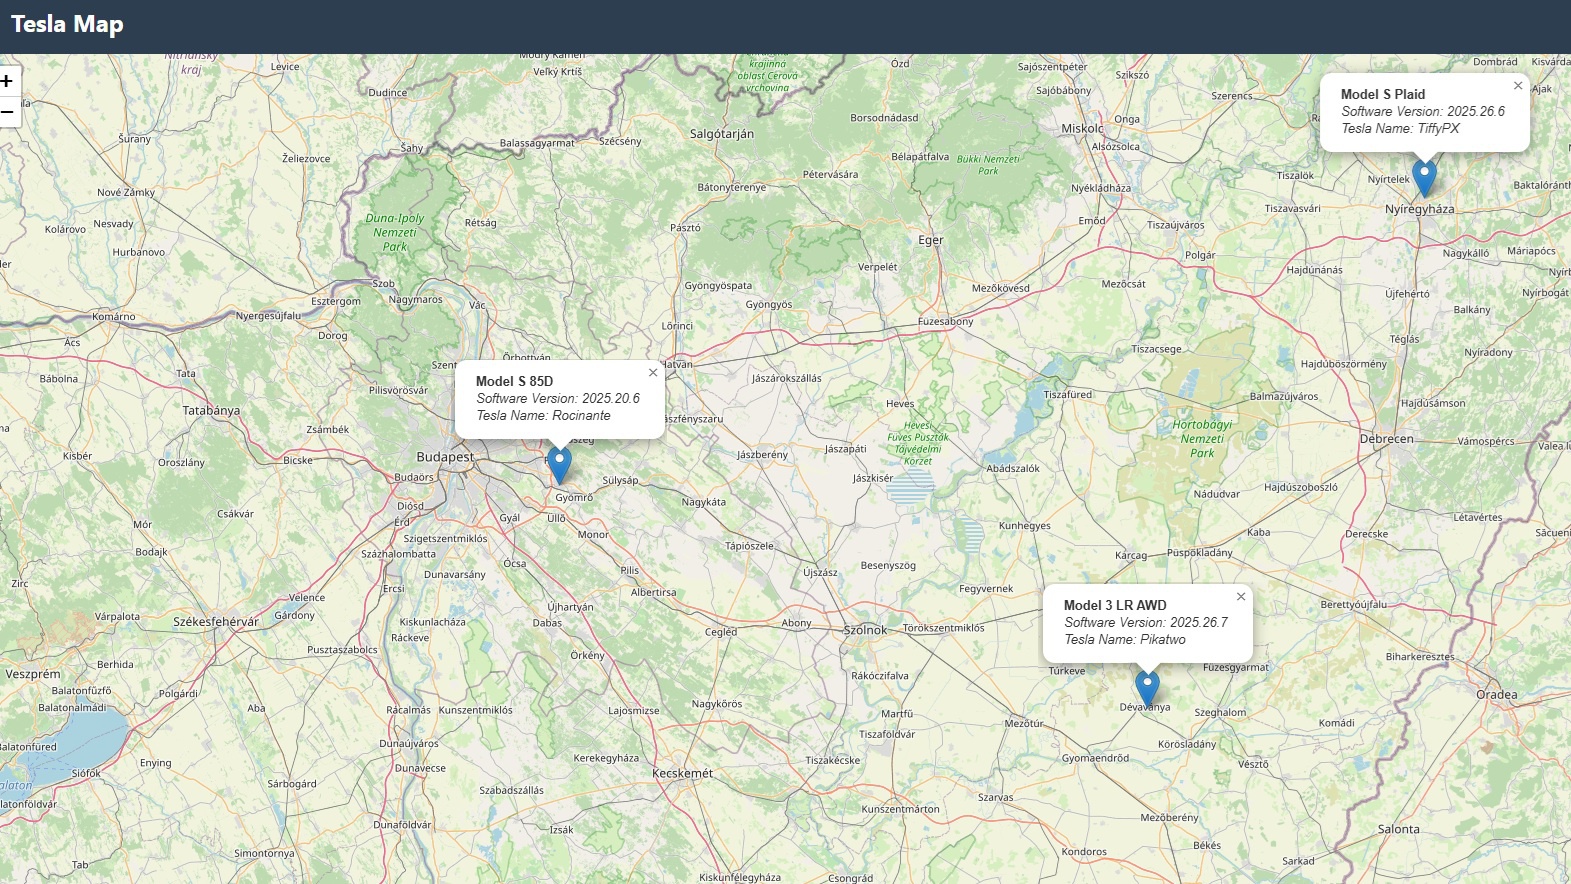Click the Hajdúszoboszló town label
The height and width of the screenshot is (884, 1571).
click(1301, 488)
